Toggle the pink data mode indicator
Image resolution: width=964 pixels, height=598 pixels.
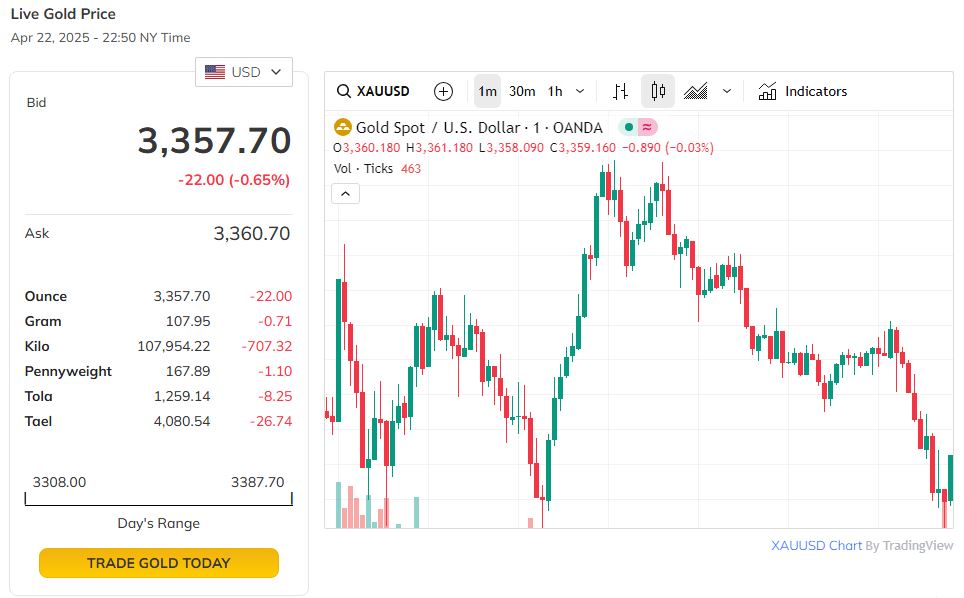pos(647,127)
